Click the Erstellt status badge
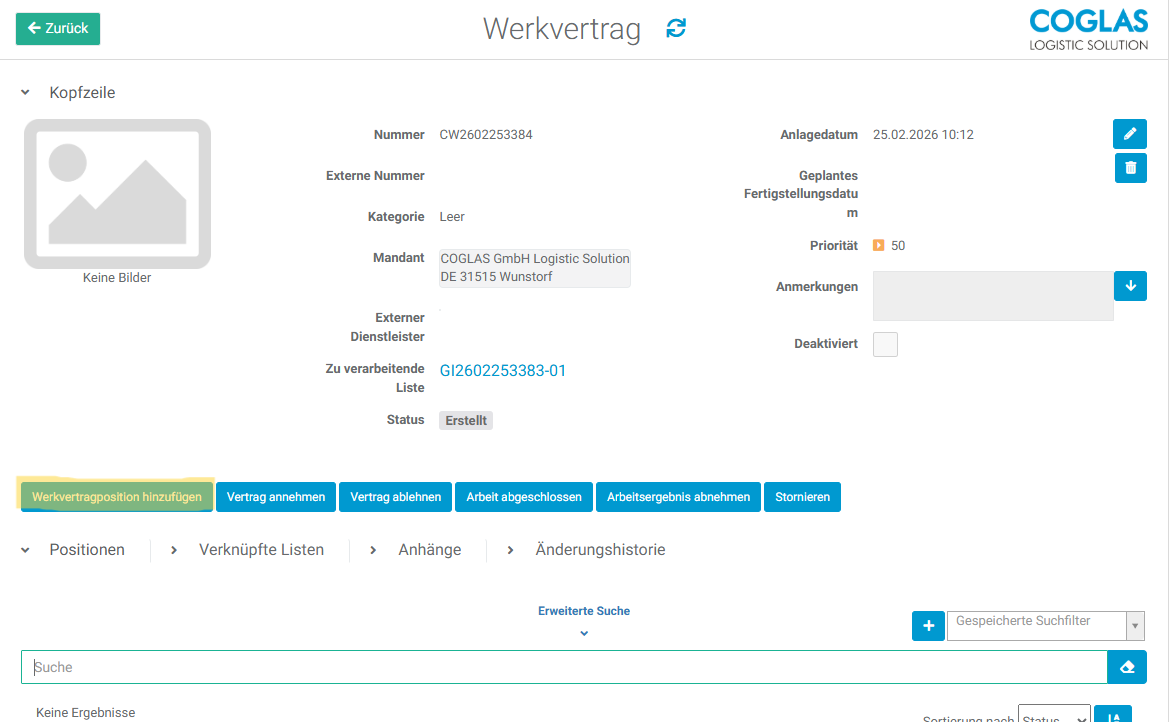The height and width of the screenshot is (722, 1169). click(x=466, y=421)
